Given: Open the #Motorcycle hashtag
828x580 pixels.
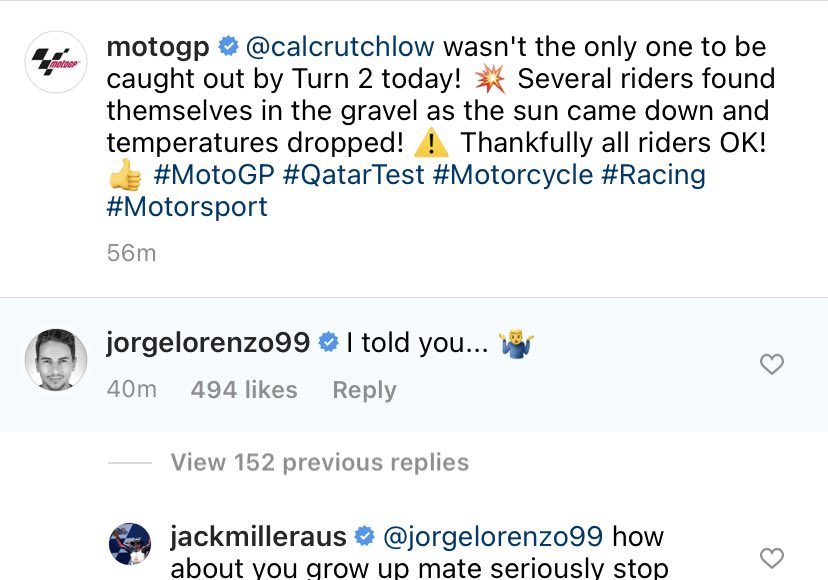Looking at the screenshot, I should pos(513,175).
